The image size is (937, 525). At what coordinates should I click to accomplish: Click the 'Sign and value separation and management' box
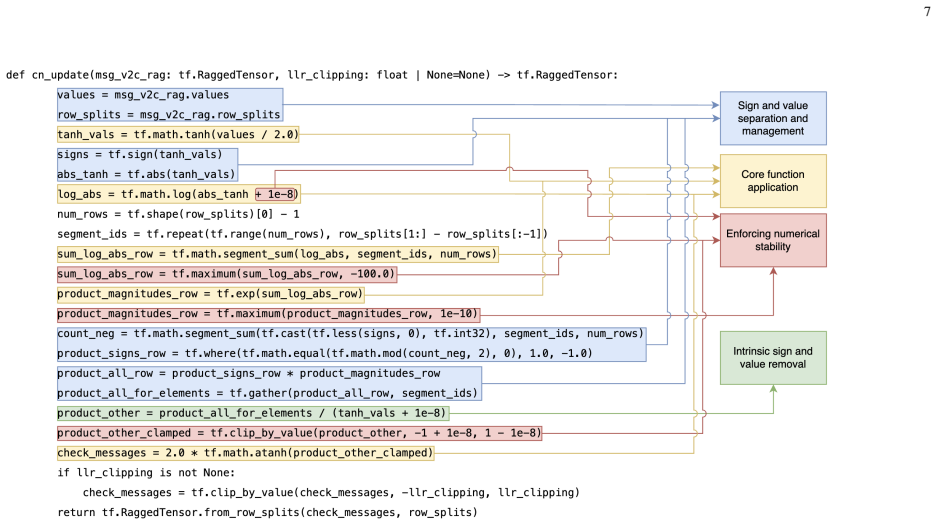click(773, 118)
